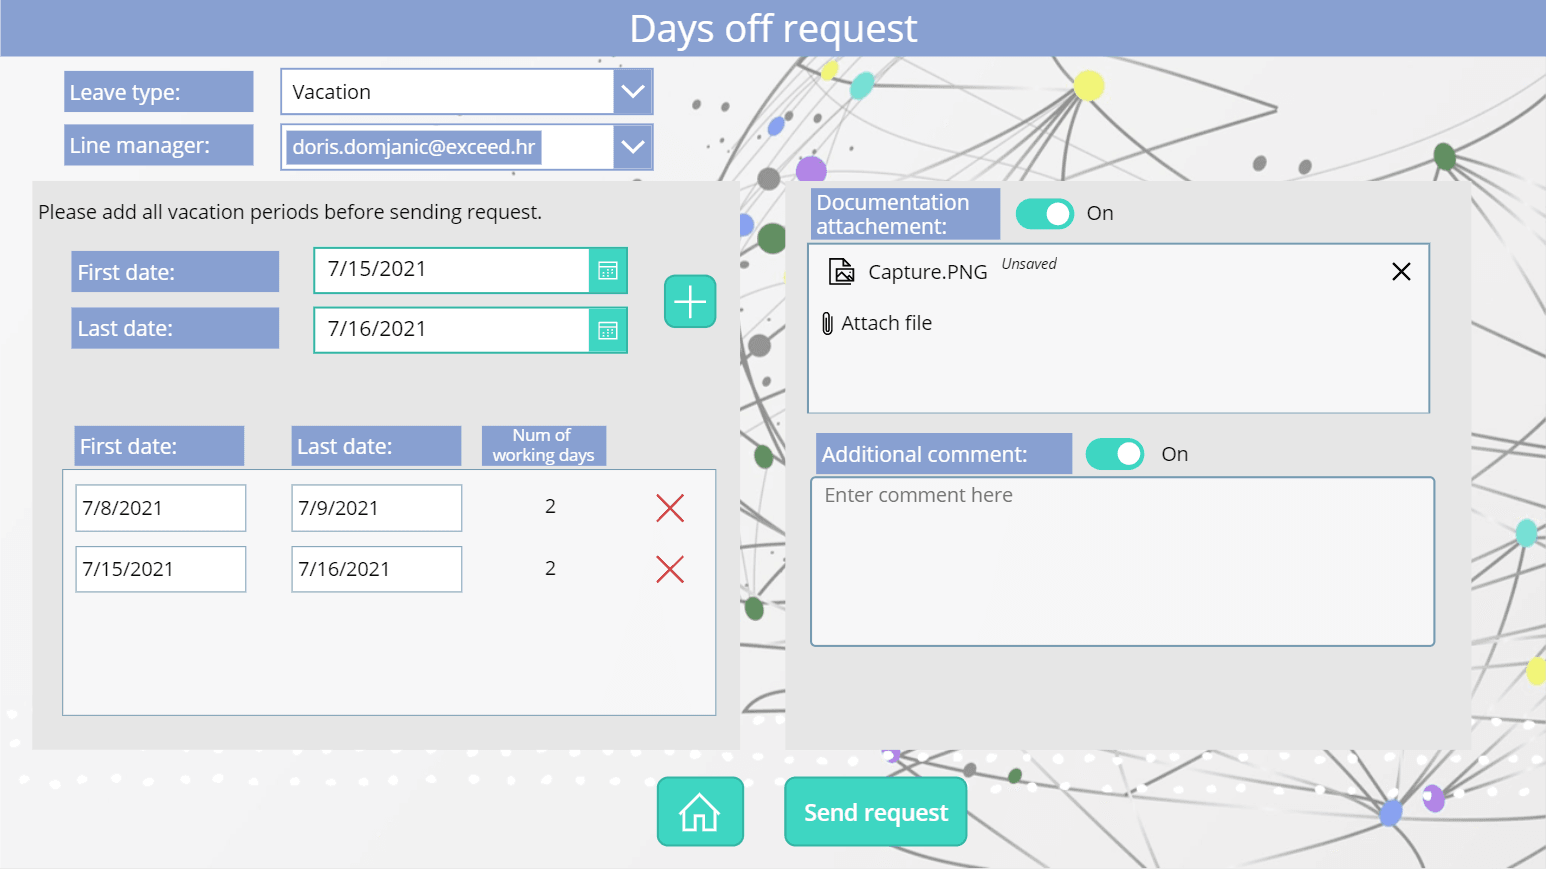Click the Line manager label
The image size is (1546, 869).
pyautogui.click(x=158, y=145)
